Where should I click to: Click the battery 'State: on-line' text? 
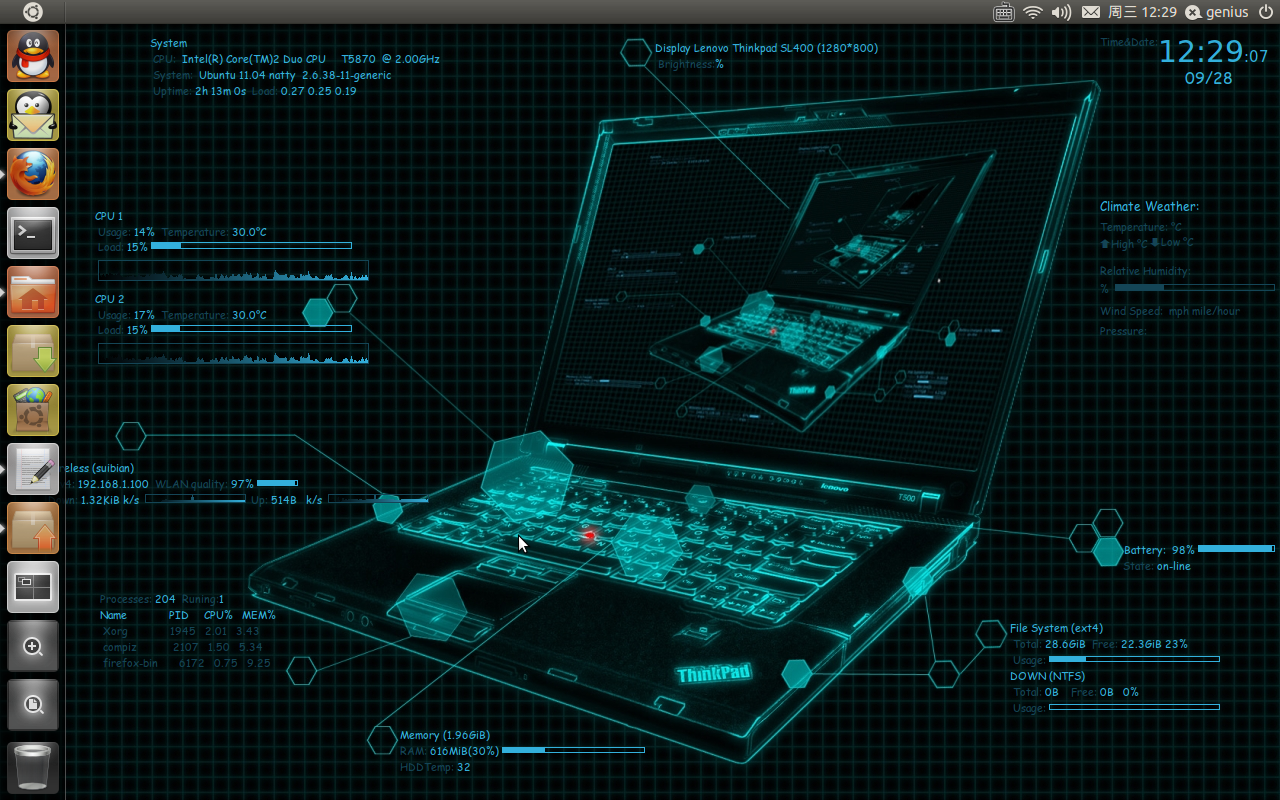point(1157,566)
